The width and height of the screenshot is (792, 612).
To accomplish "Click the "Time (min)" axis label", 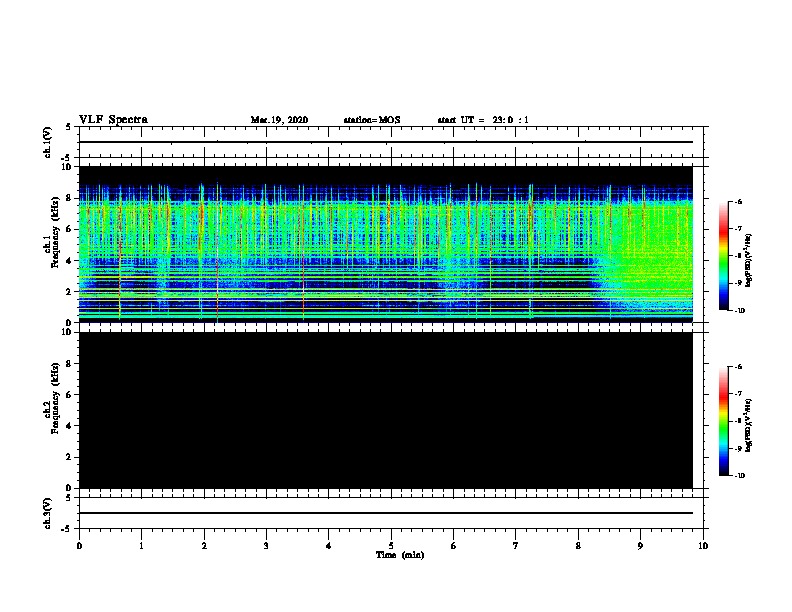I will 400,555.
